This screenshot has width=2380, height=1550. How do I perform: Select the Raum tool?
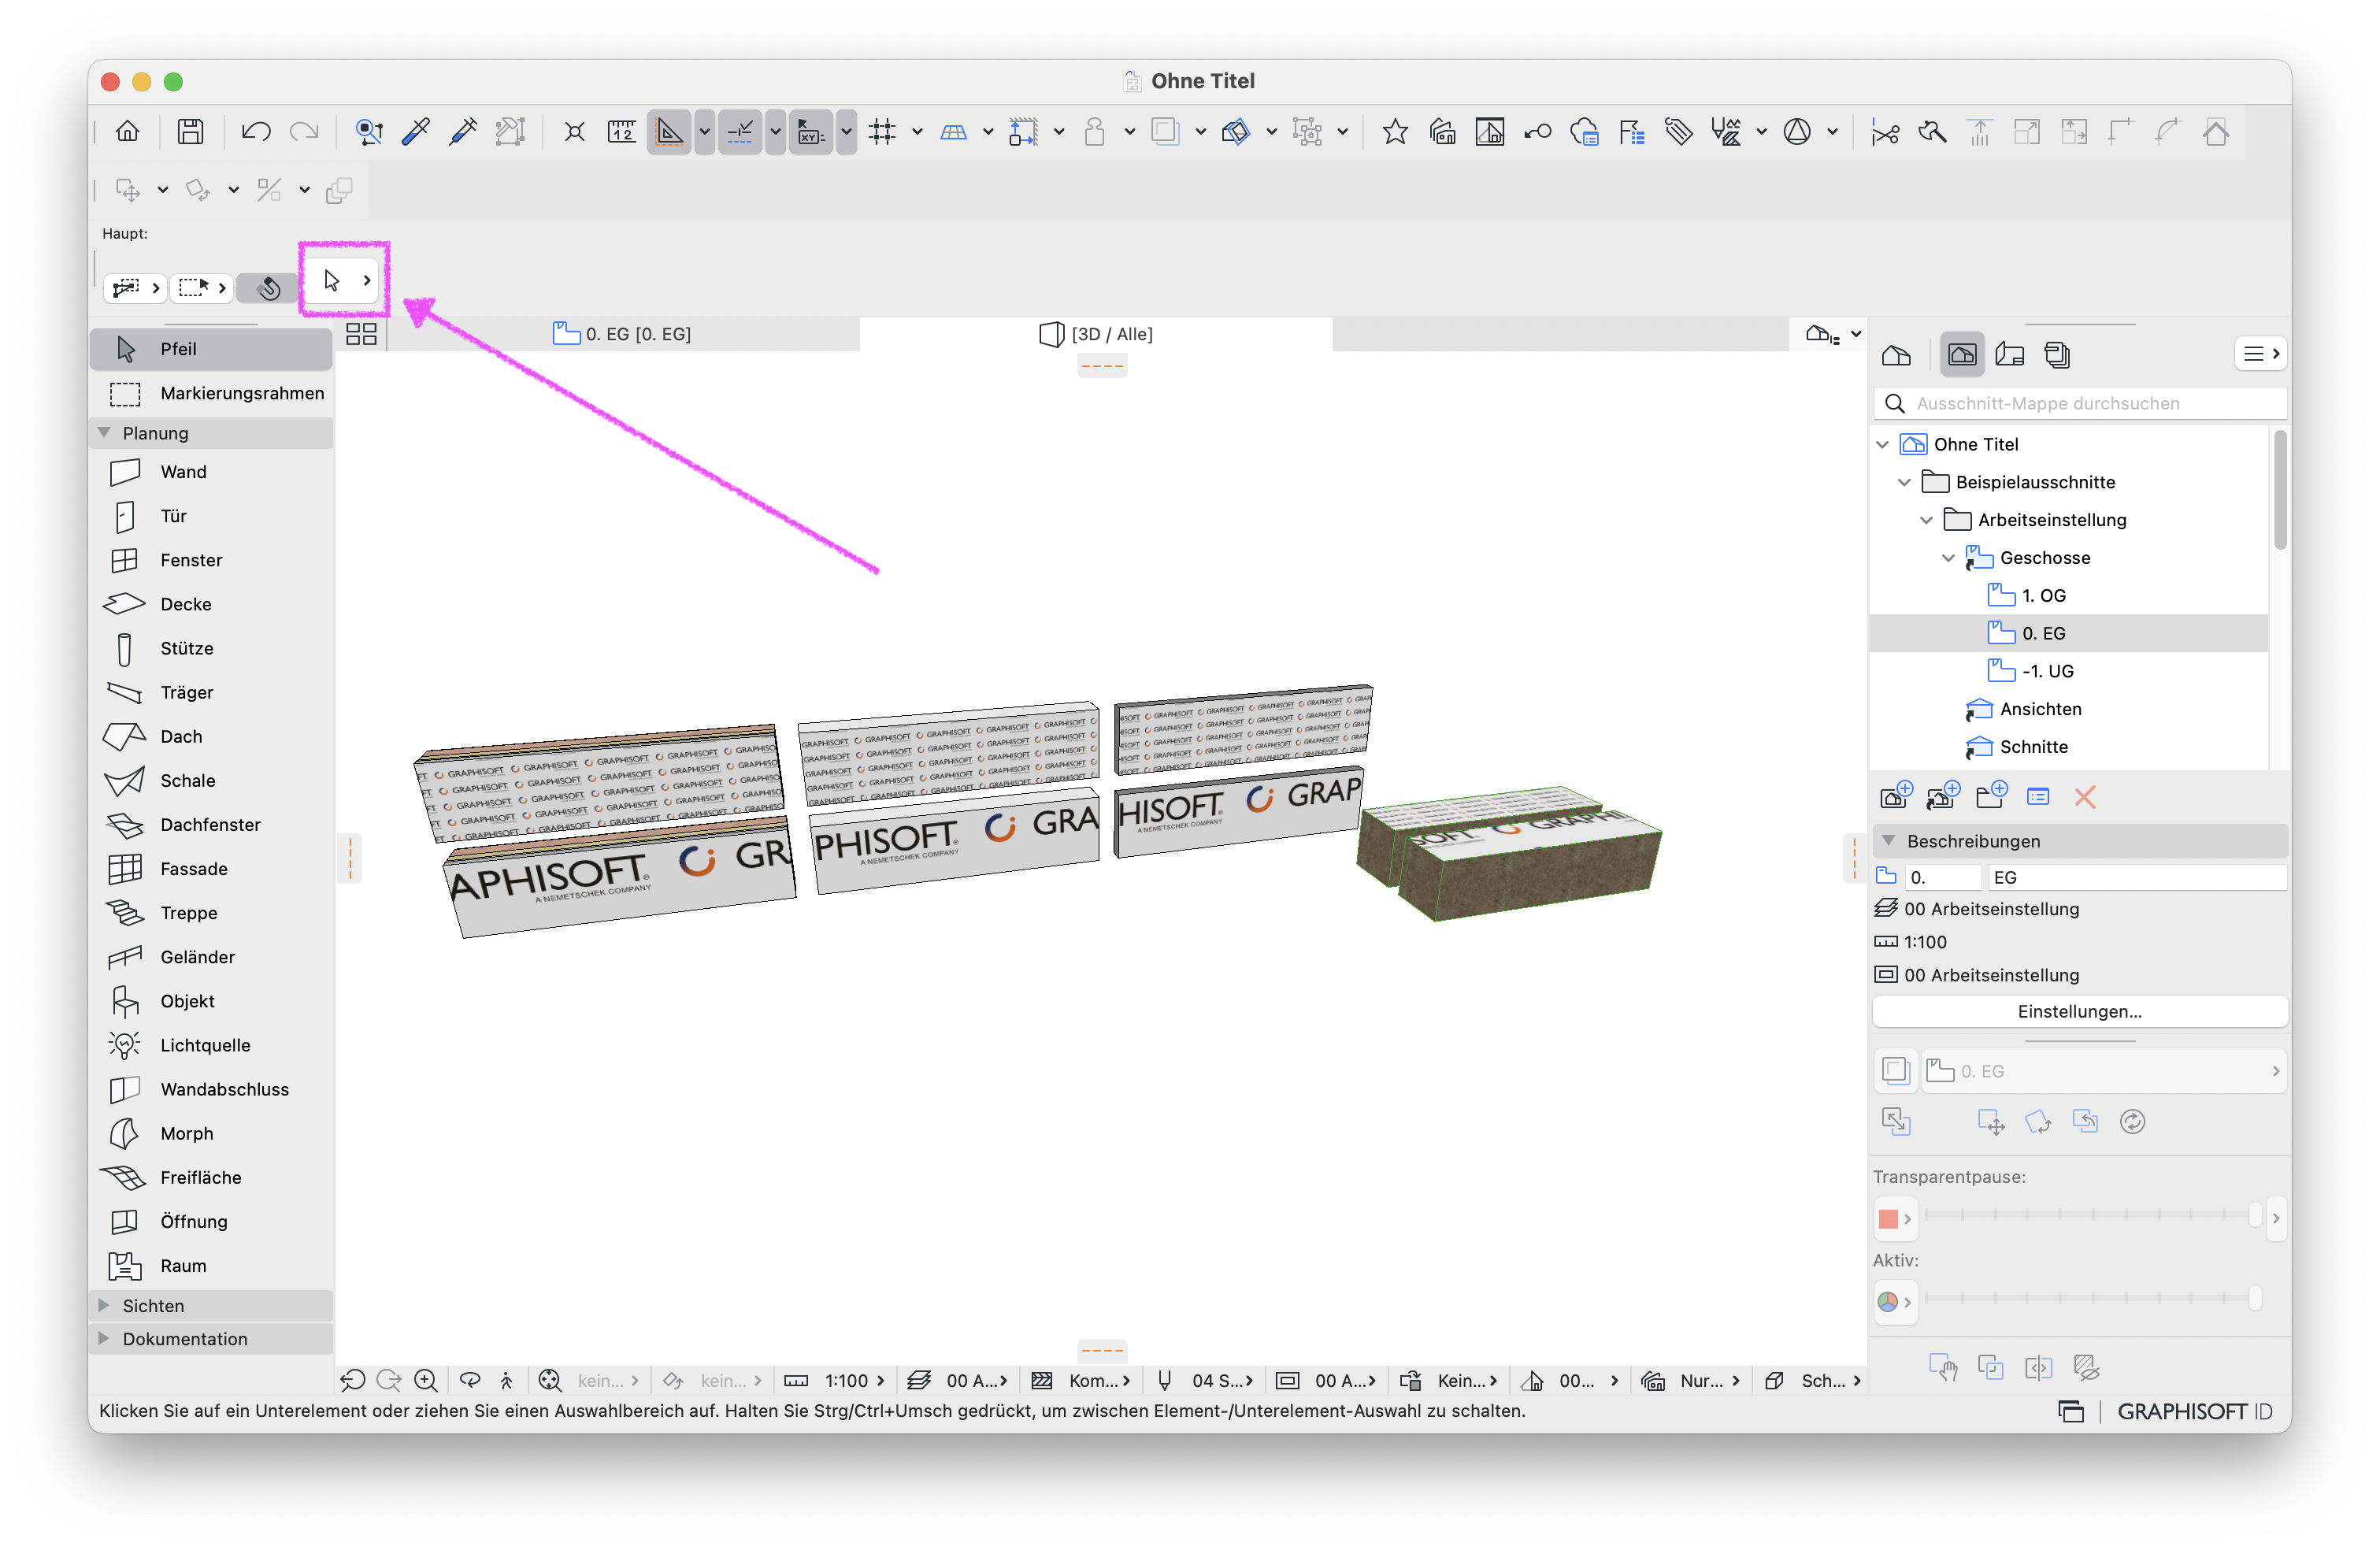pos(211,1265)
